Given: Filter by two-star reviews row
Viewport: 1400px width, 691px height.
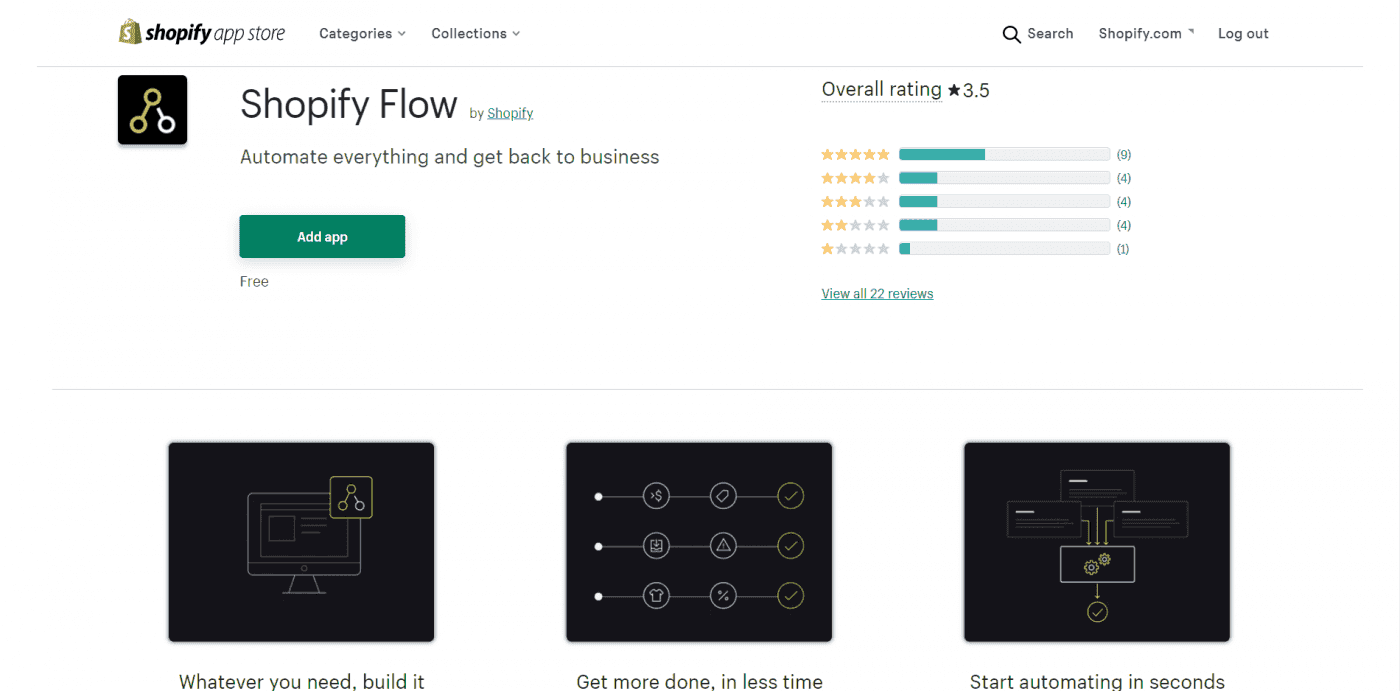Looking at the screenshot, I should pos(976,225).
